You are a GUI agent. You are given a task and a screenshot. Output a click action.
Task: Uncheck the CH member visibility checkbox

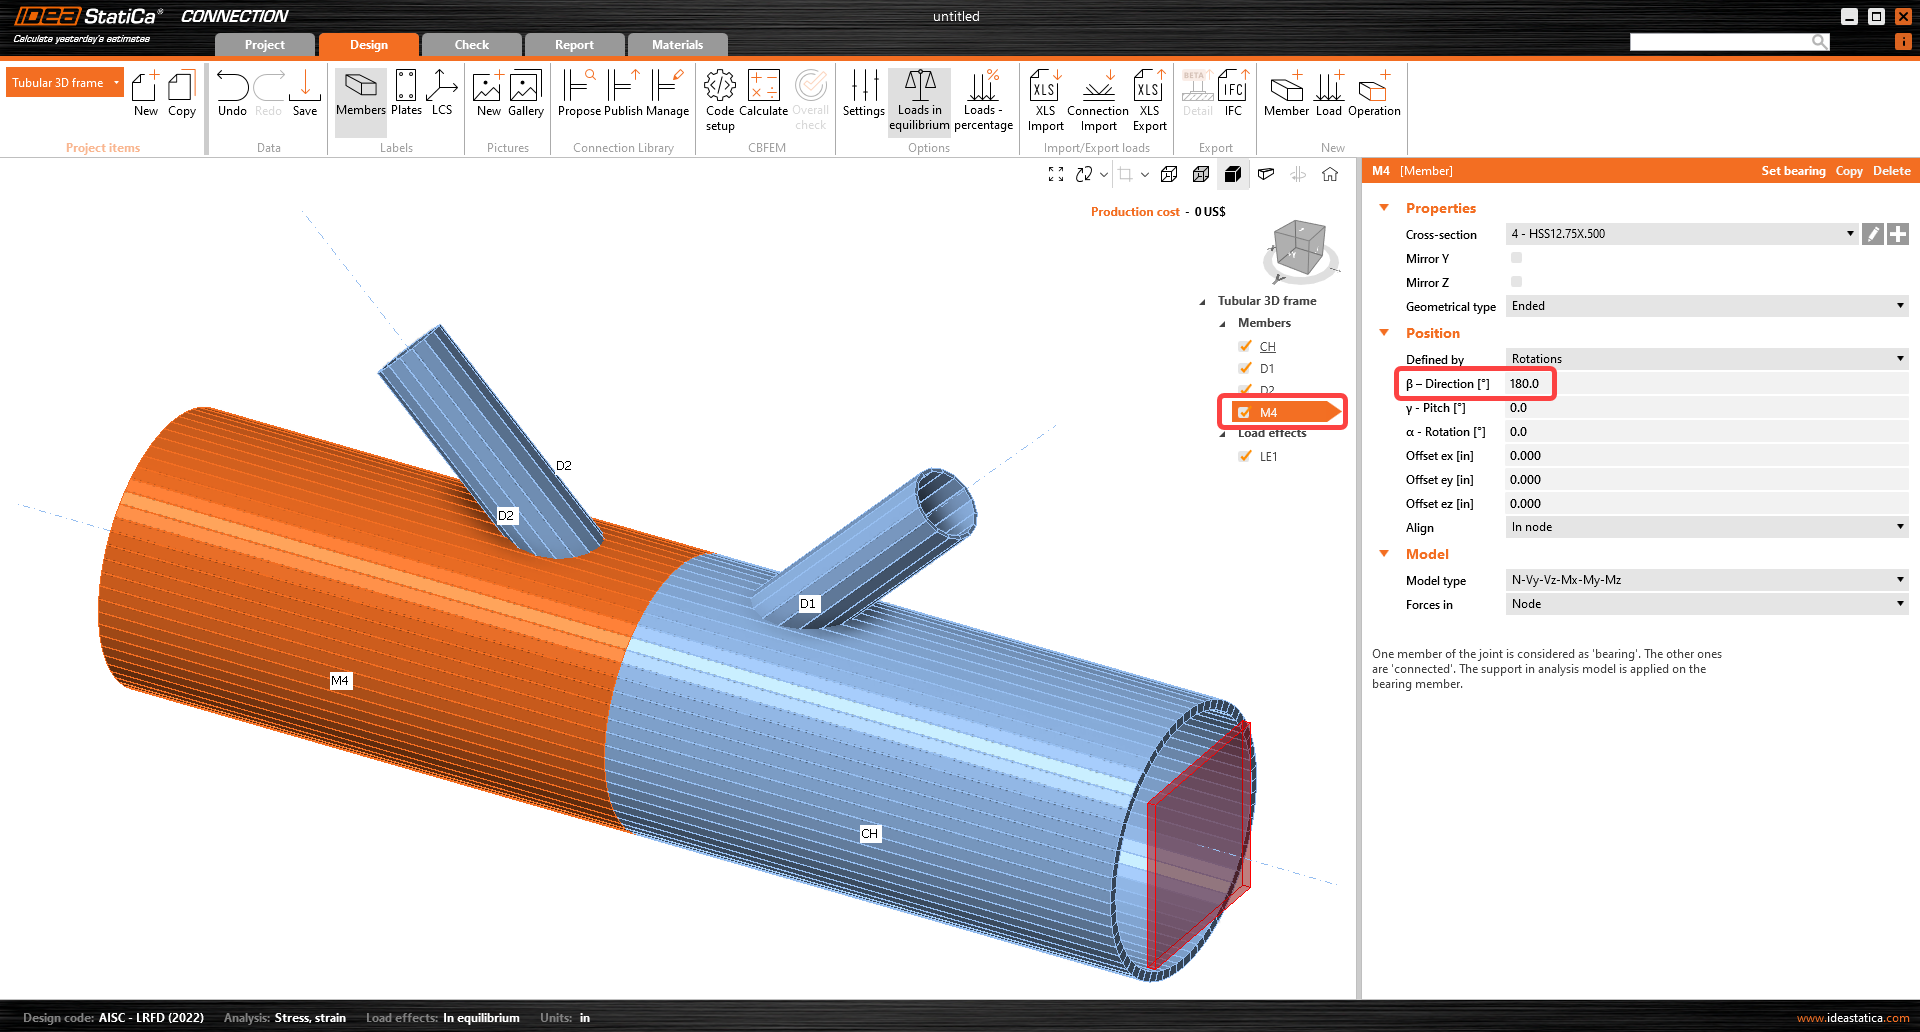point(1245,346)
